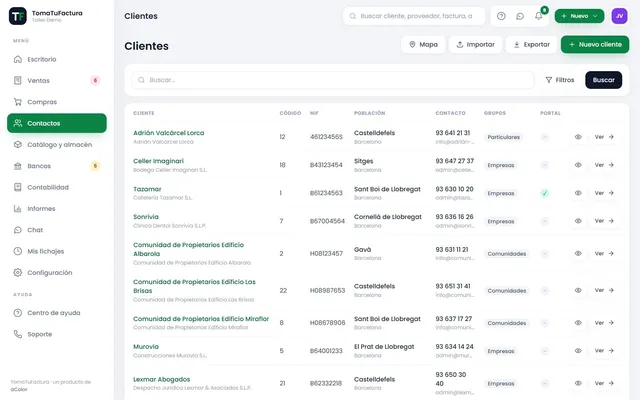The image size is (640, 400).
Task: Click the Compras cart icon
Action: pyautogui.click(x=18, y=102)
